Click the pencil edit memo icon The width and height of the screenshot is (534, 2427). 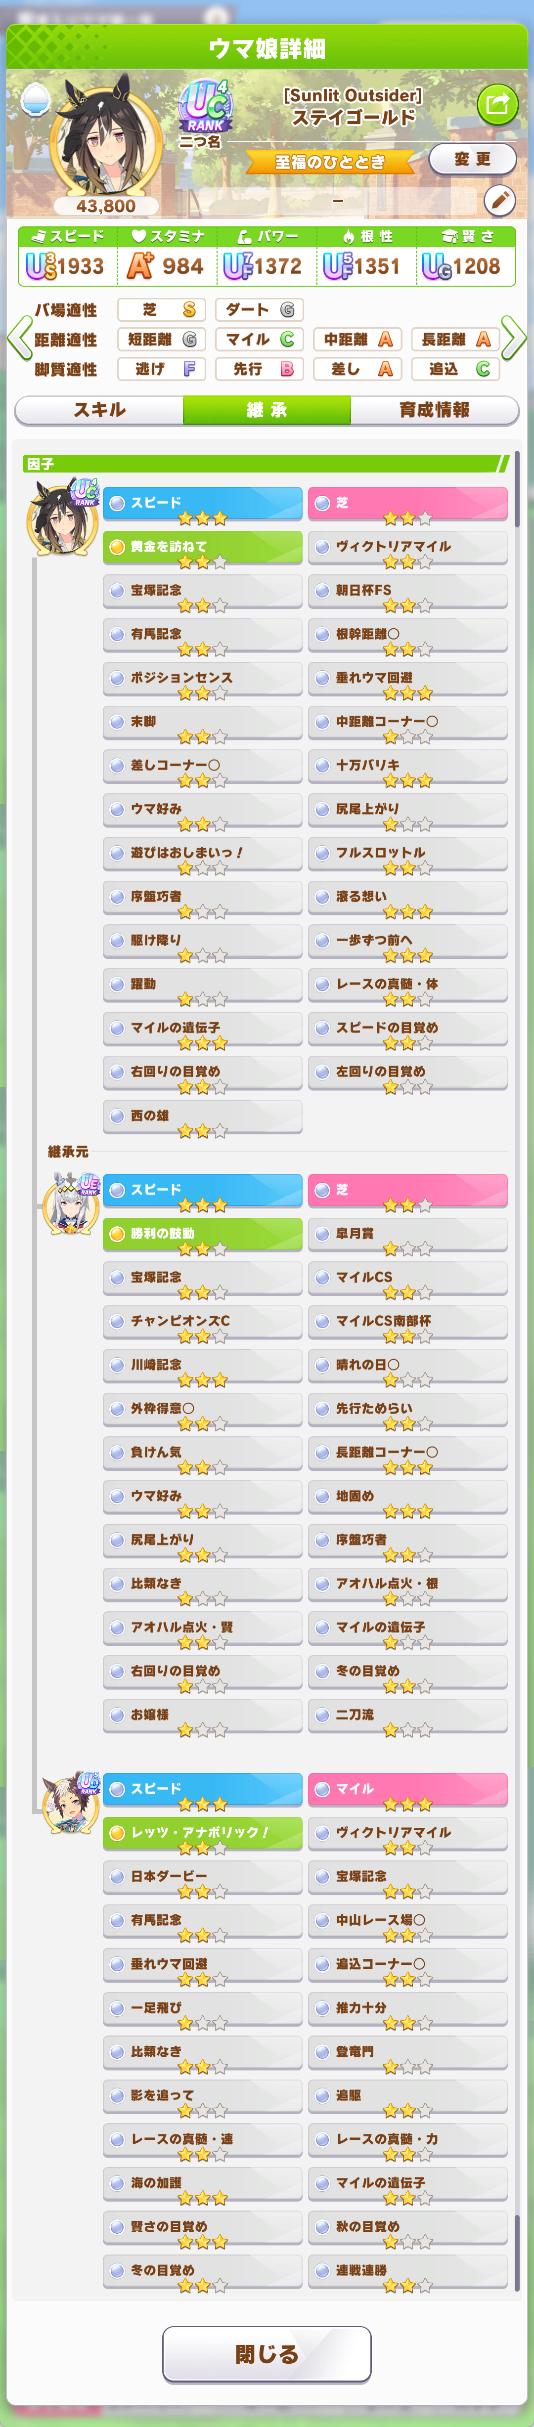(x=499, y=201)
